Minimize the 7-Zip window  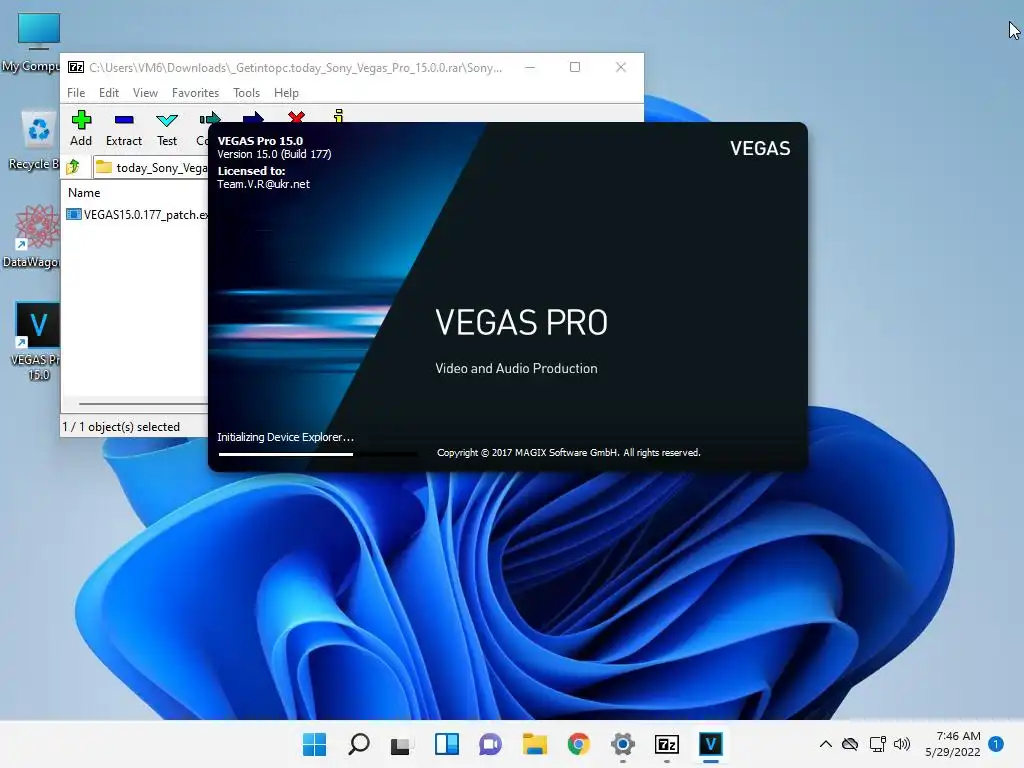click(x=530, y=67)
